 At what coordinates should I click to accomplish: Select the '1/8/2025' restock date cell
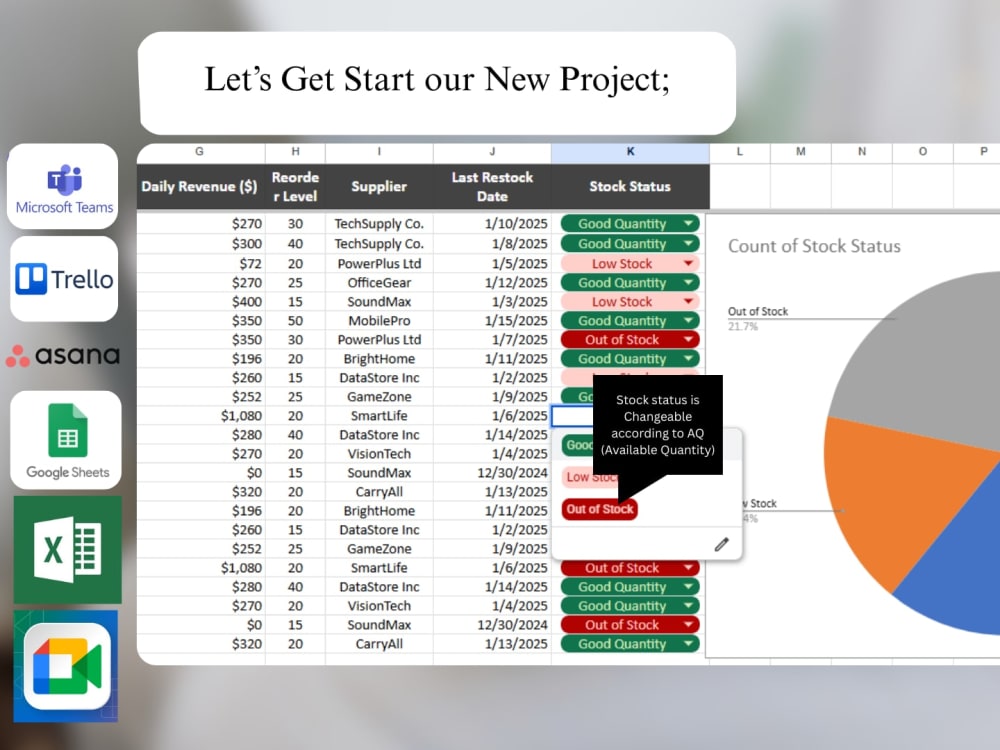pos(492,244)
